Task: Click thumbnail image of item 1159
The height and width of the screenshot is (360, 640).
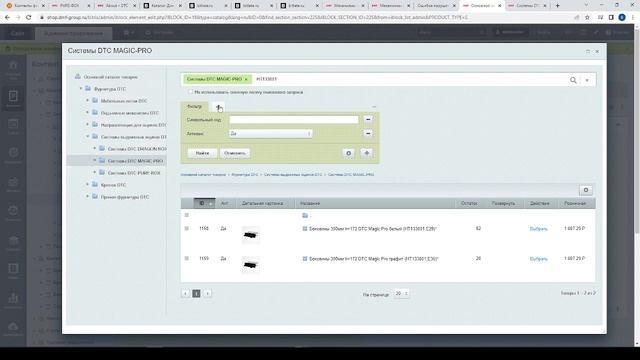Action: tap(250, 265)
